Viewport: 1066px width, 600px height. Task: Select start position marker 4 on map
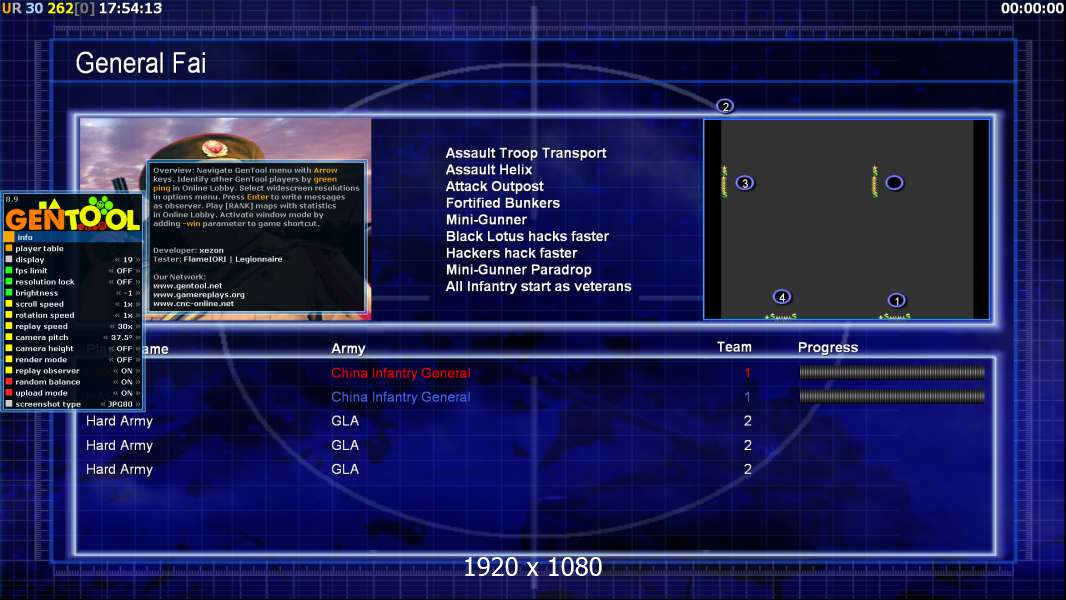pyautogui.click(x=782, y=297)
